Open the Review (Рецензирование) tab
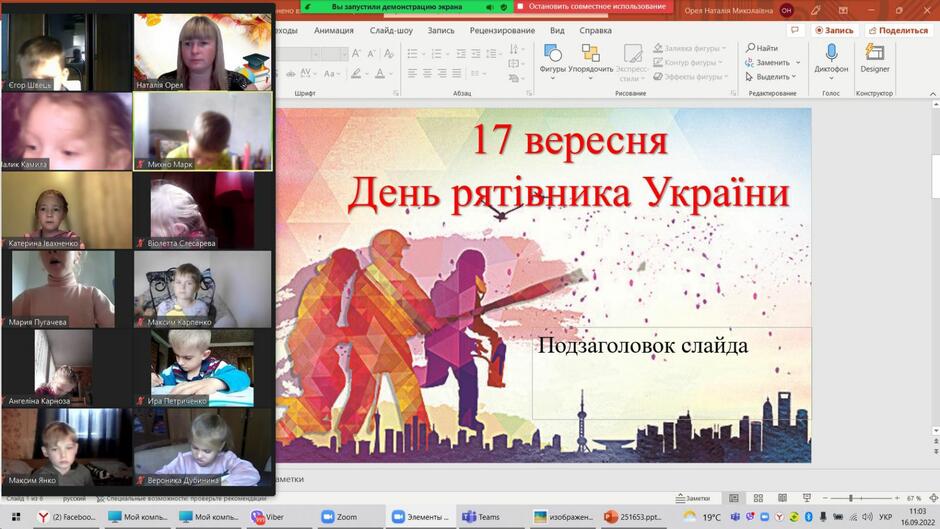Screen dimensions: 940x529 click(502, 30)
